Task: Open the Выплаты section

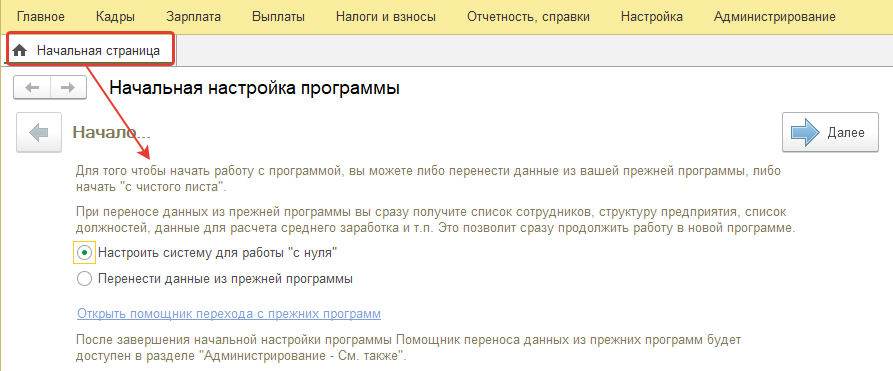Action: pyautogui.click(x=278, y=17)
